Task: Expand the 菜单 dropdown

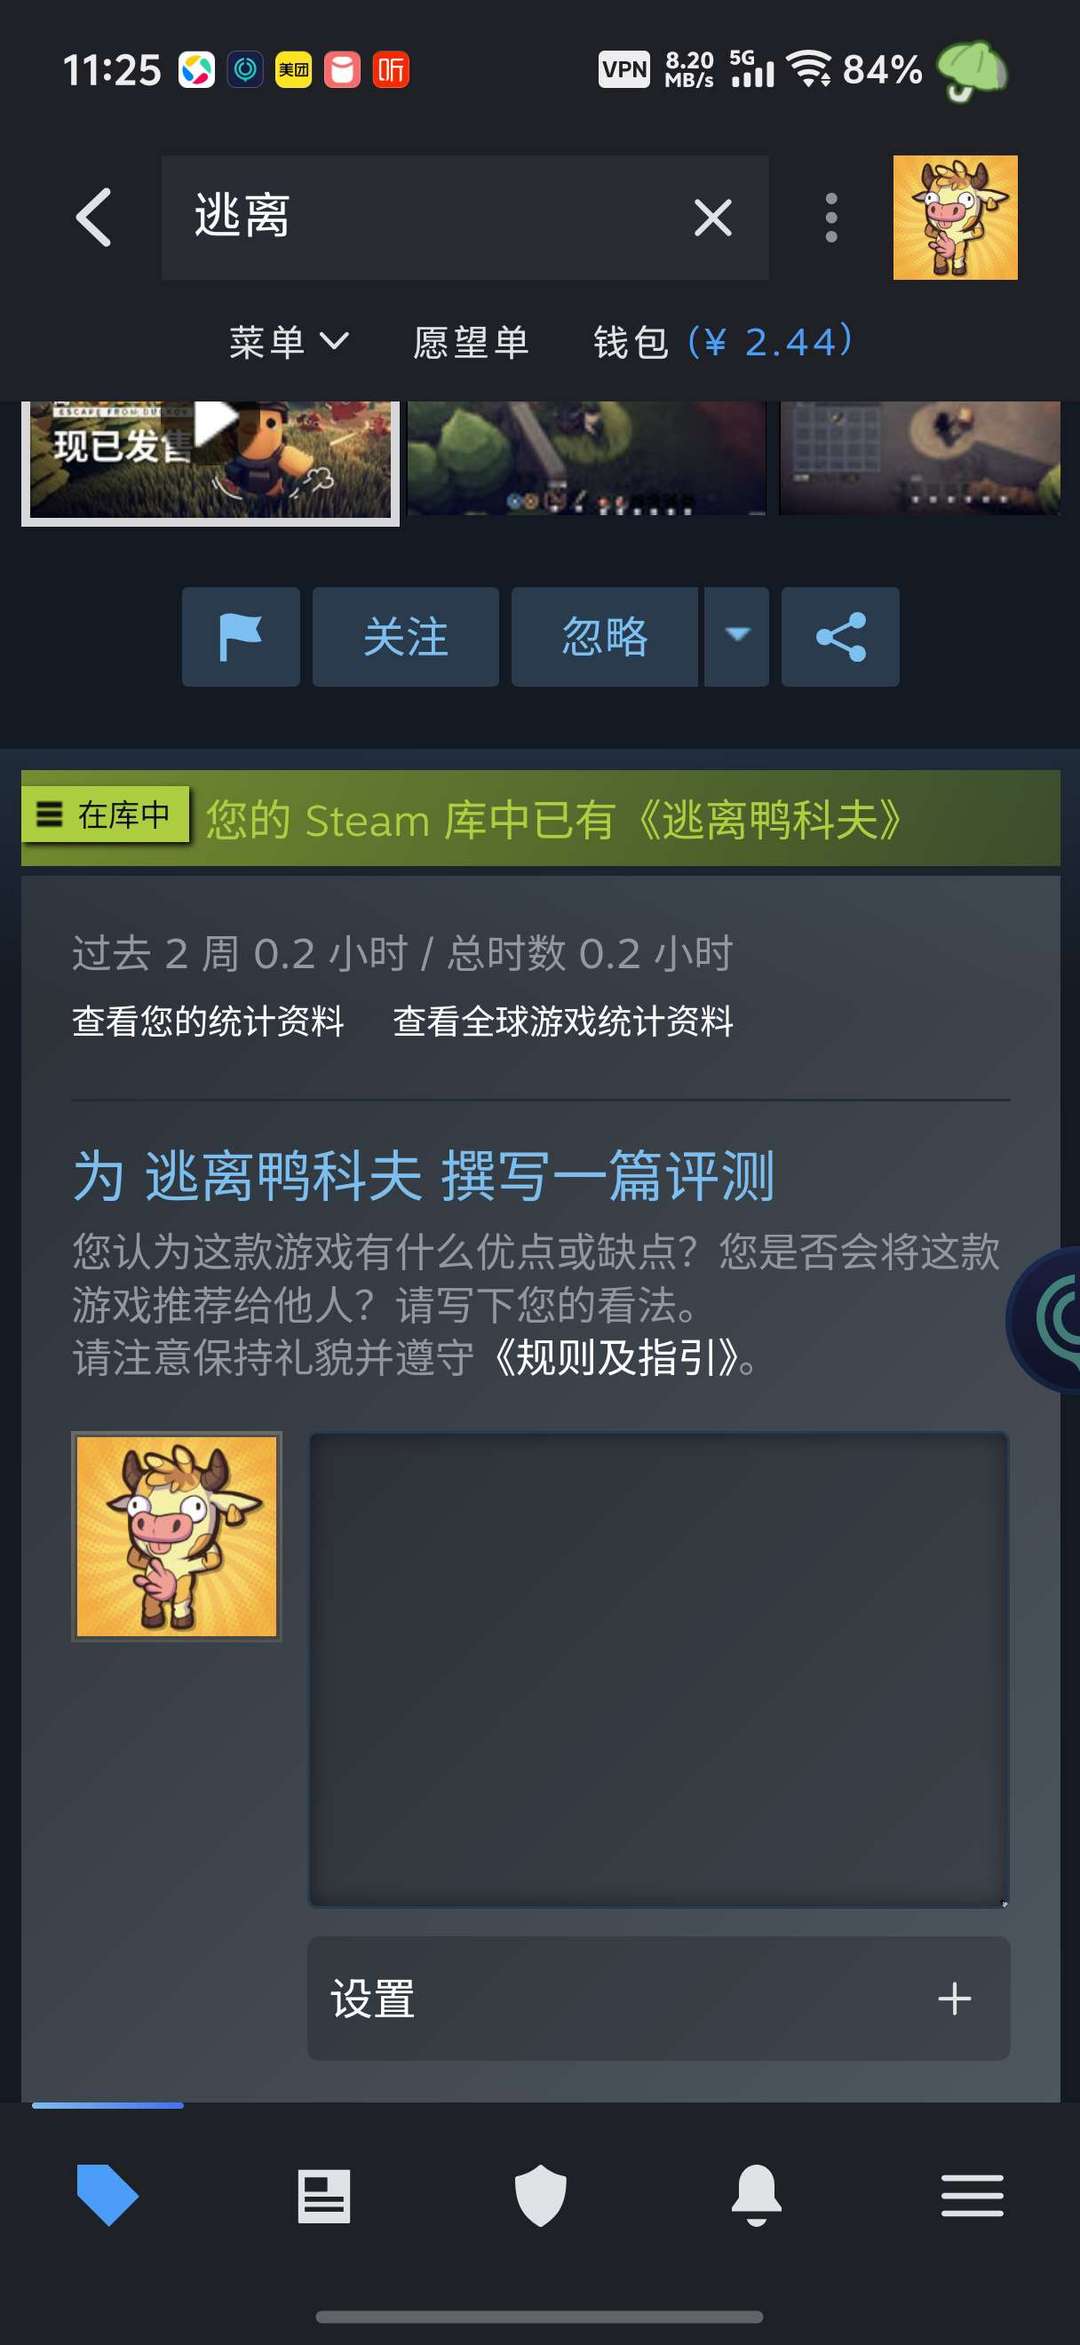Action: (289, 342)
